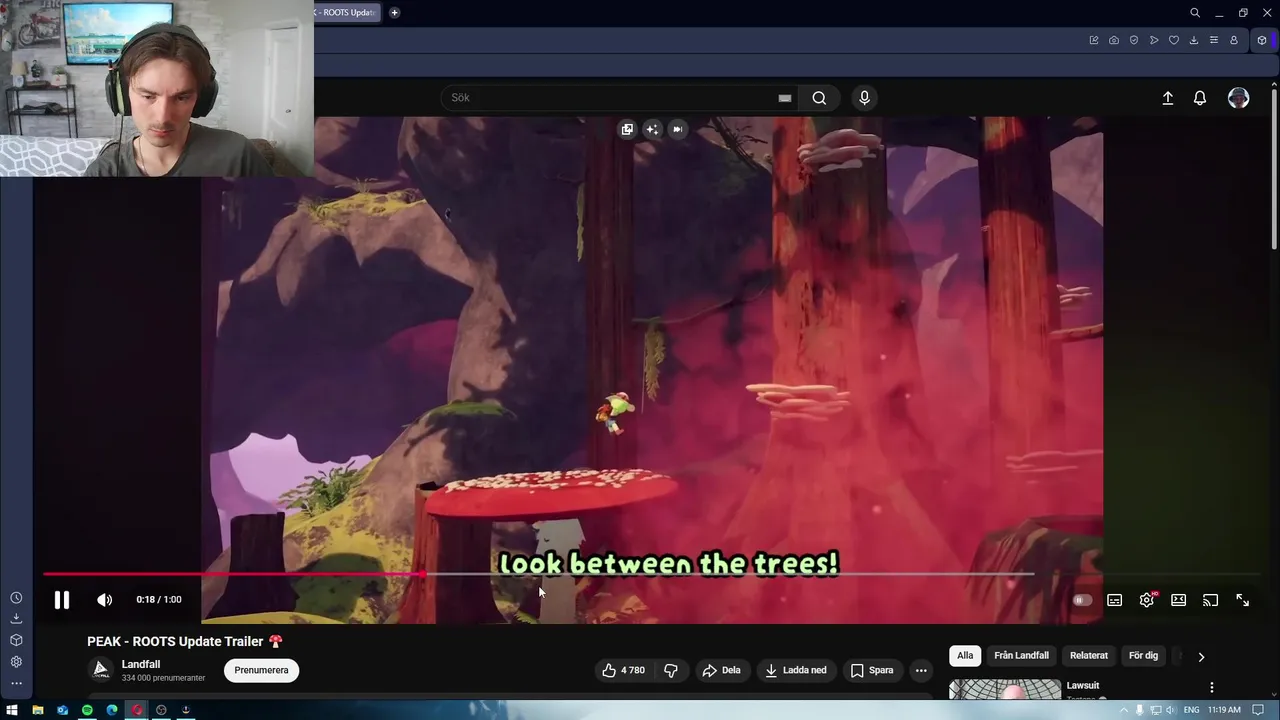Open the browser tab search magnifier
This screenshot has width=1280, height=720.
(x=1195, y=12)
